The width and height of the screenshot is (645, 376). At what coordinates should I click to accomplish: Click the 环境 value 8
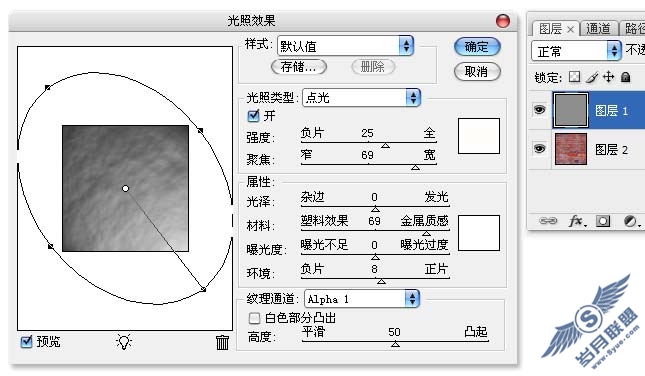click(x=374, y=269)
